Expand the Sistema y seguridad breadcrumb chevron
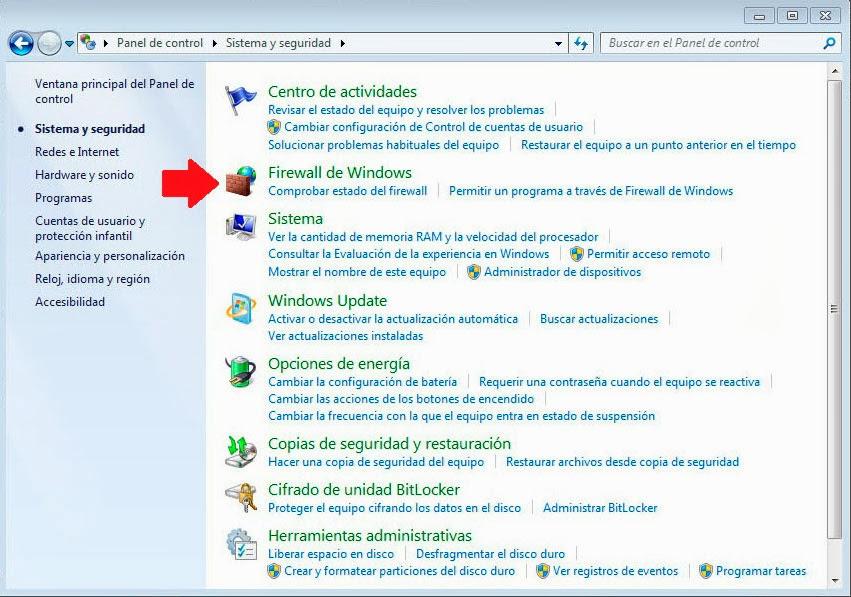This screenshot has height=597, width=851. (x=341, y=42)
